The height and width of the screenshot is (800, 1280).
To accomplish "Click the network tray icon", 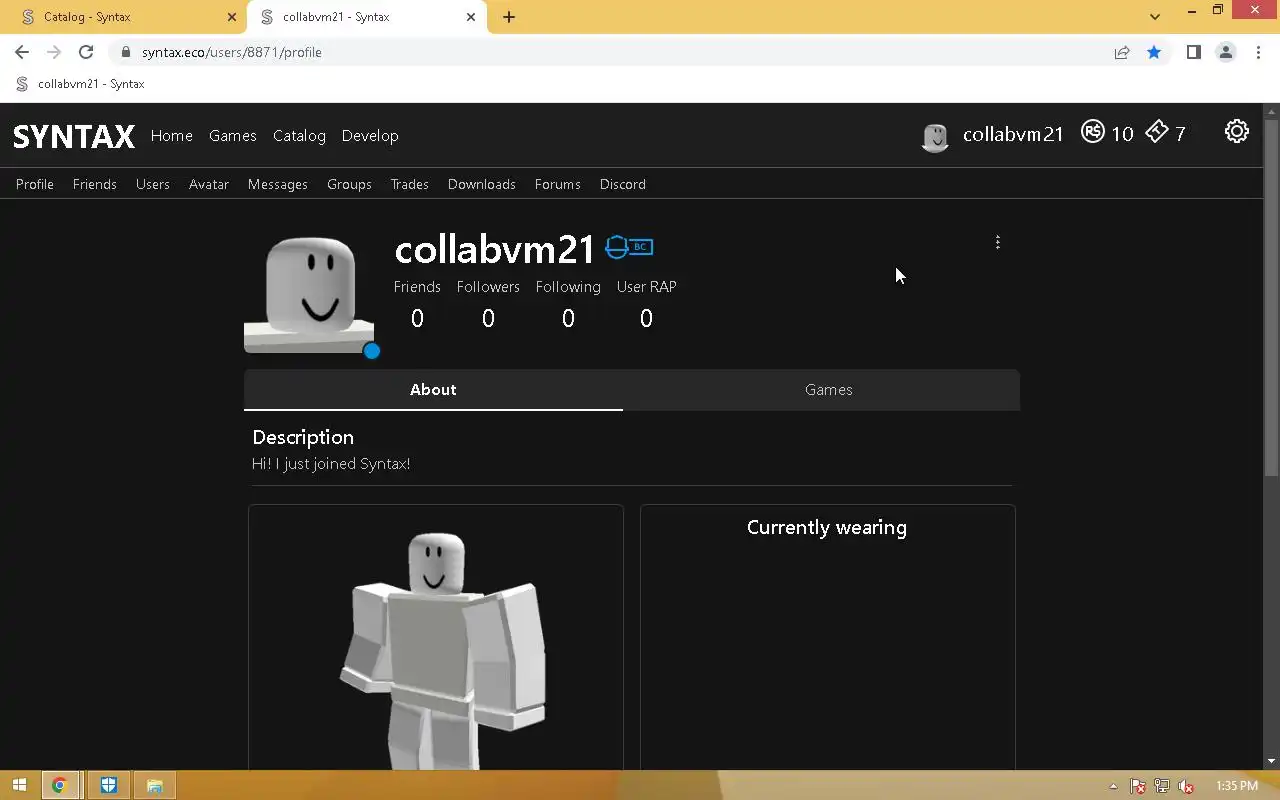I will tap(1162, 786).
